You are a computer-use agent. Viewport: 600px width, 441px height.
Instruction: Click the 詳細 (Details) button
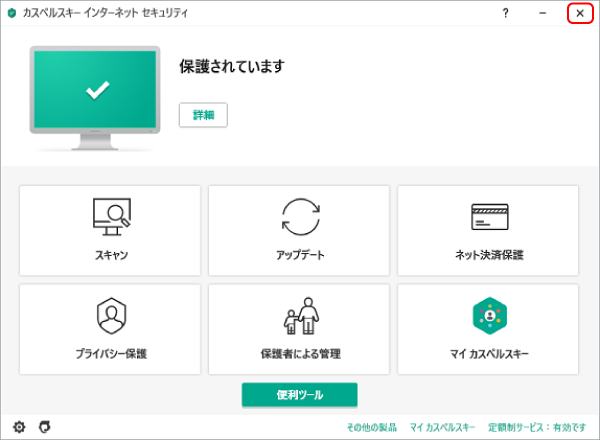click(203, 115)
